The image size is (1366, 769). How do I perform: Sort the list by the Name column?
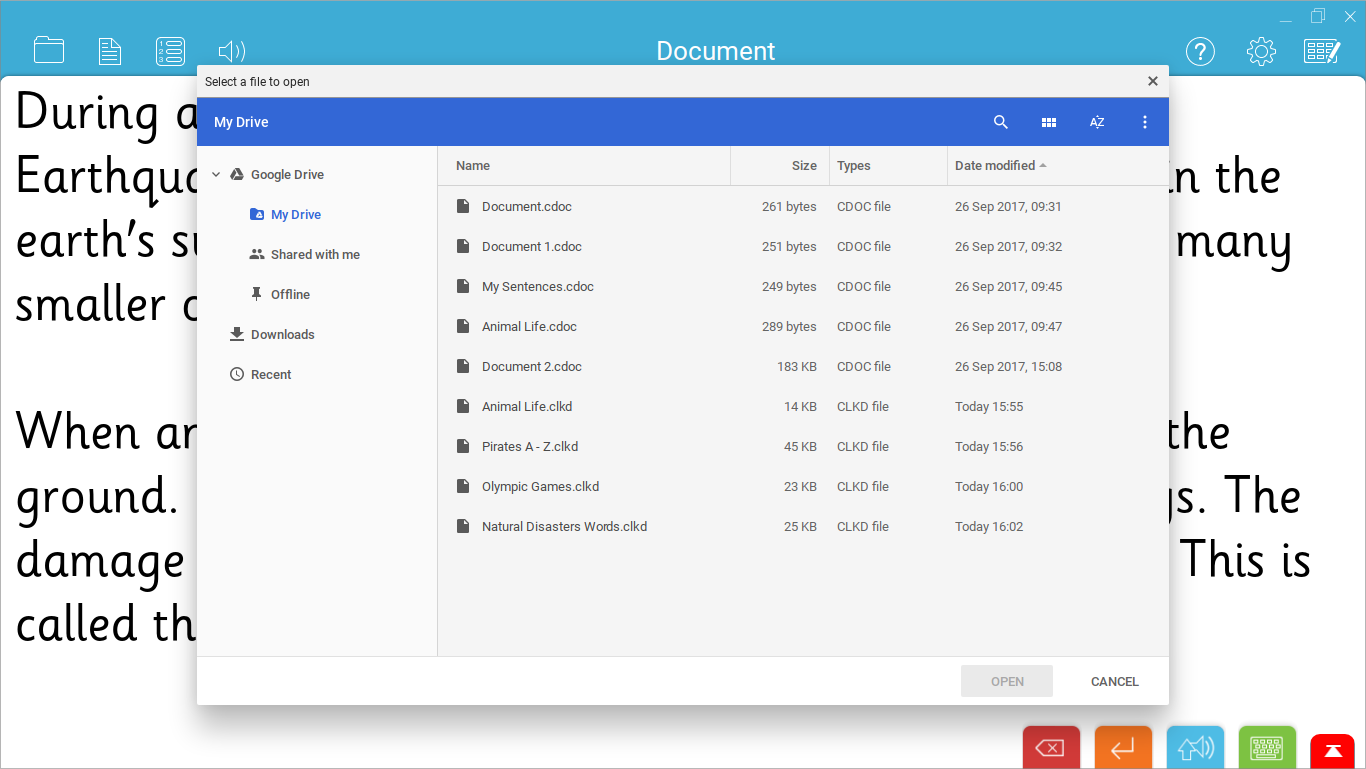[473, 166]
